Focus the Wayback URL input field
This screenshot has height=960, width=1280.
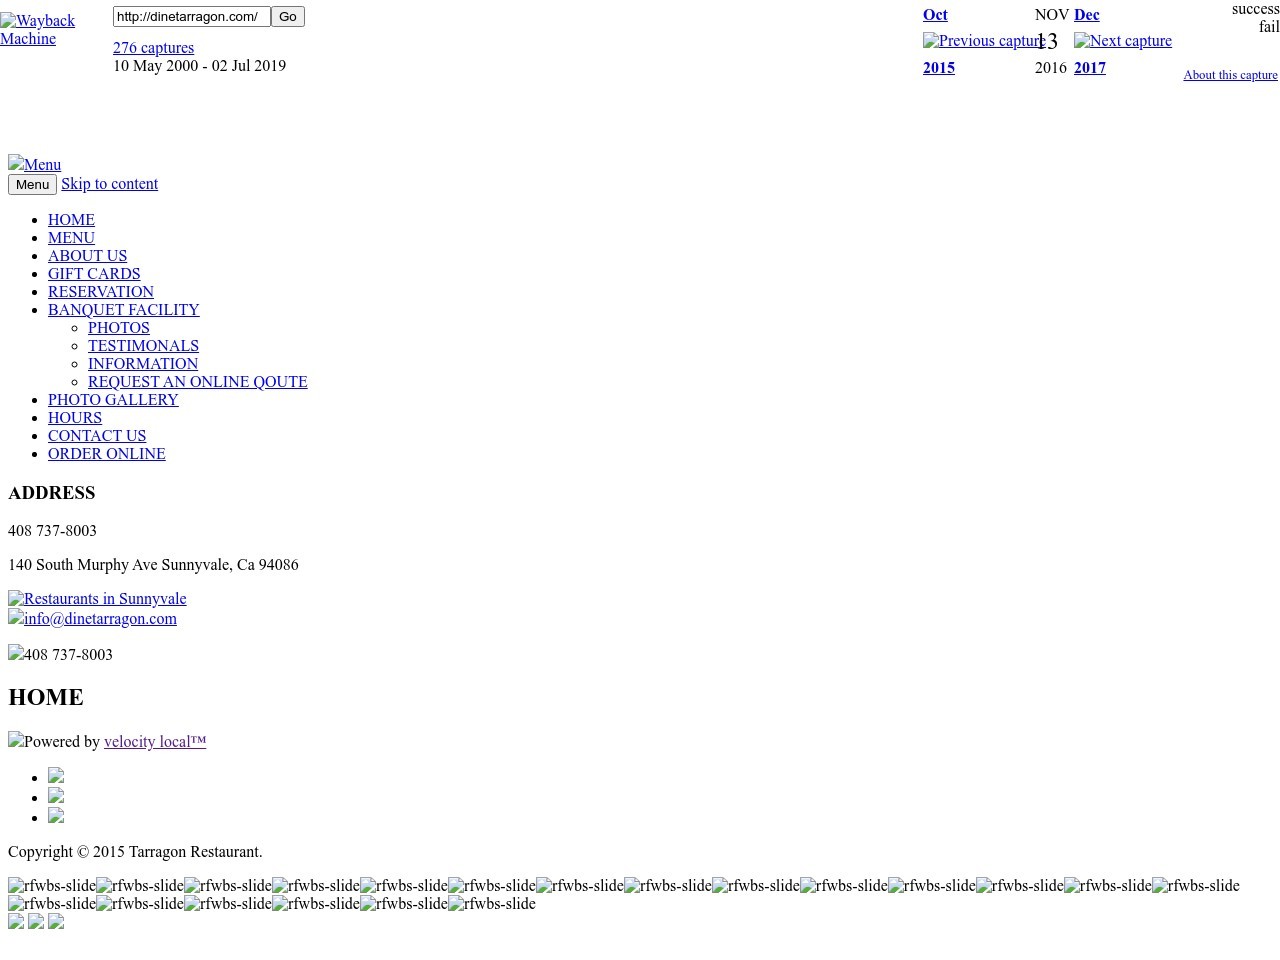click(x=191, y=17)
